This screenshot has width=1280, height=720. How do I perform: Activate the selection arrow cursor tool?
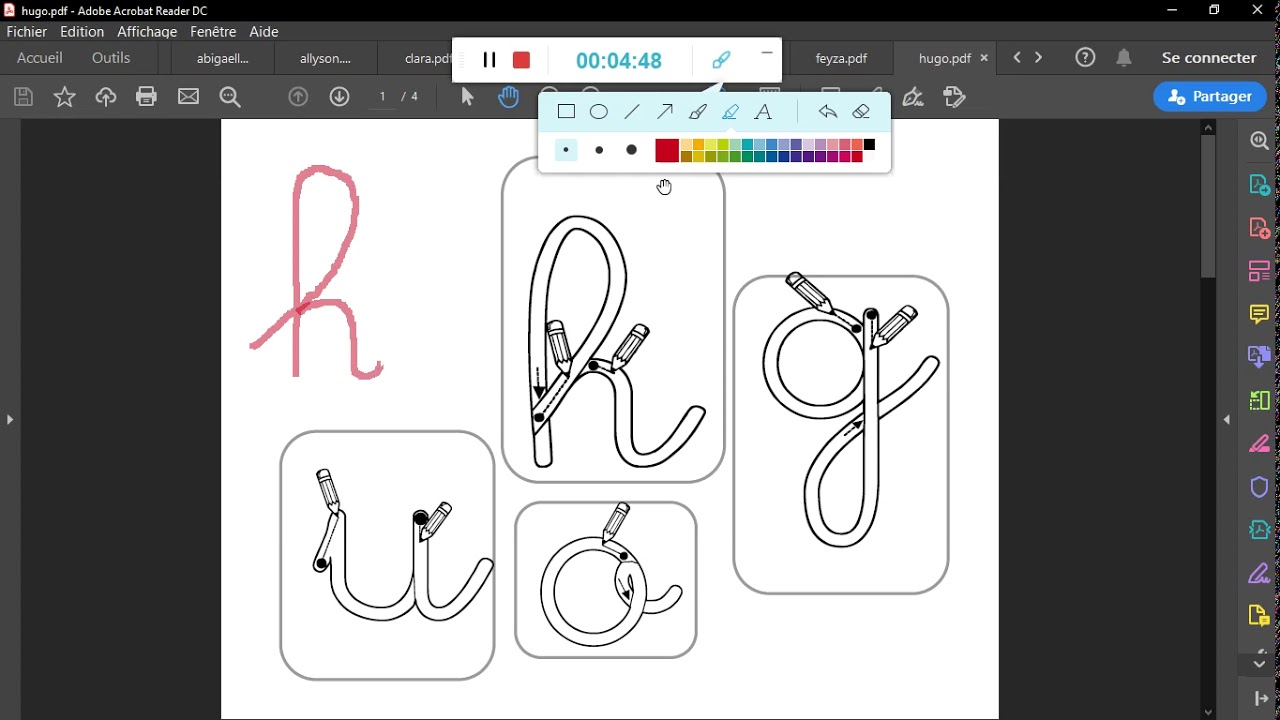(x=467, y=97)
